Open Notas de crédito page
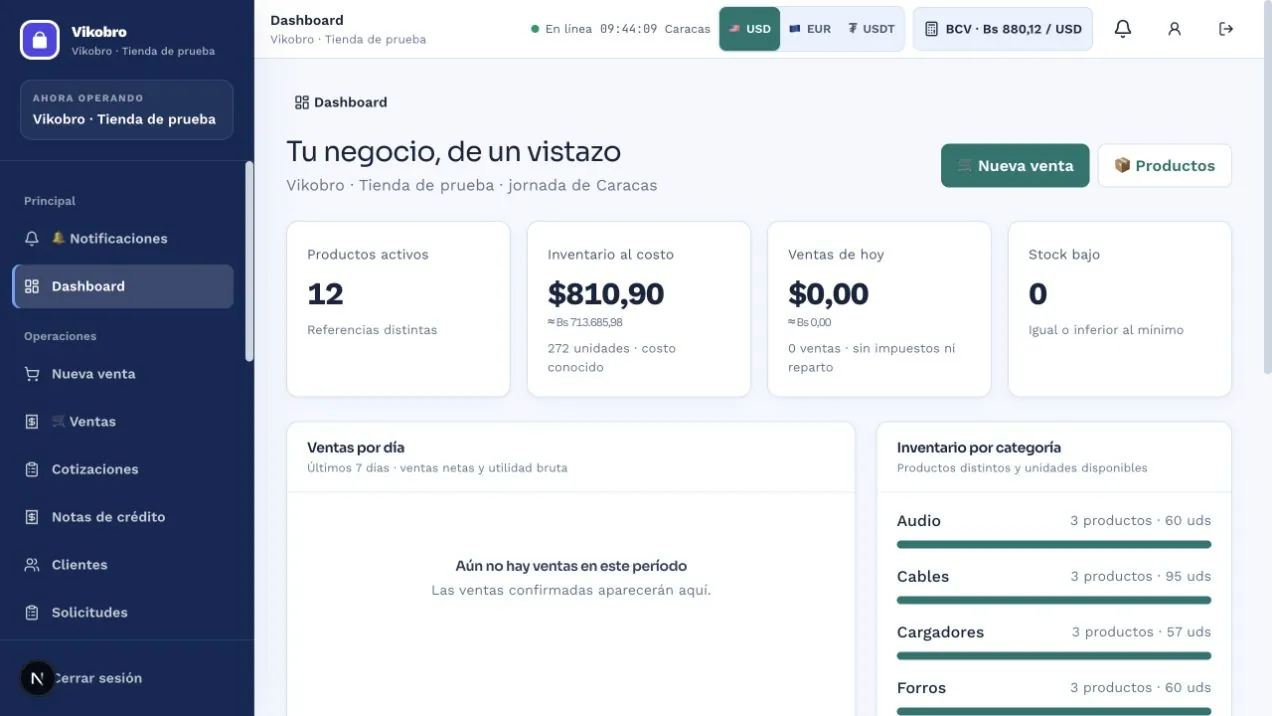 coord(123,517)
